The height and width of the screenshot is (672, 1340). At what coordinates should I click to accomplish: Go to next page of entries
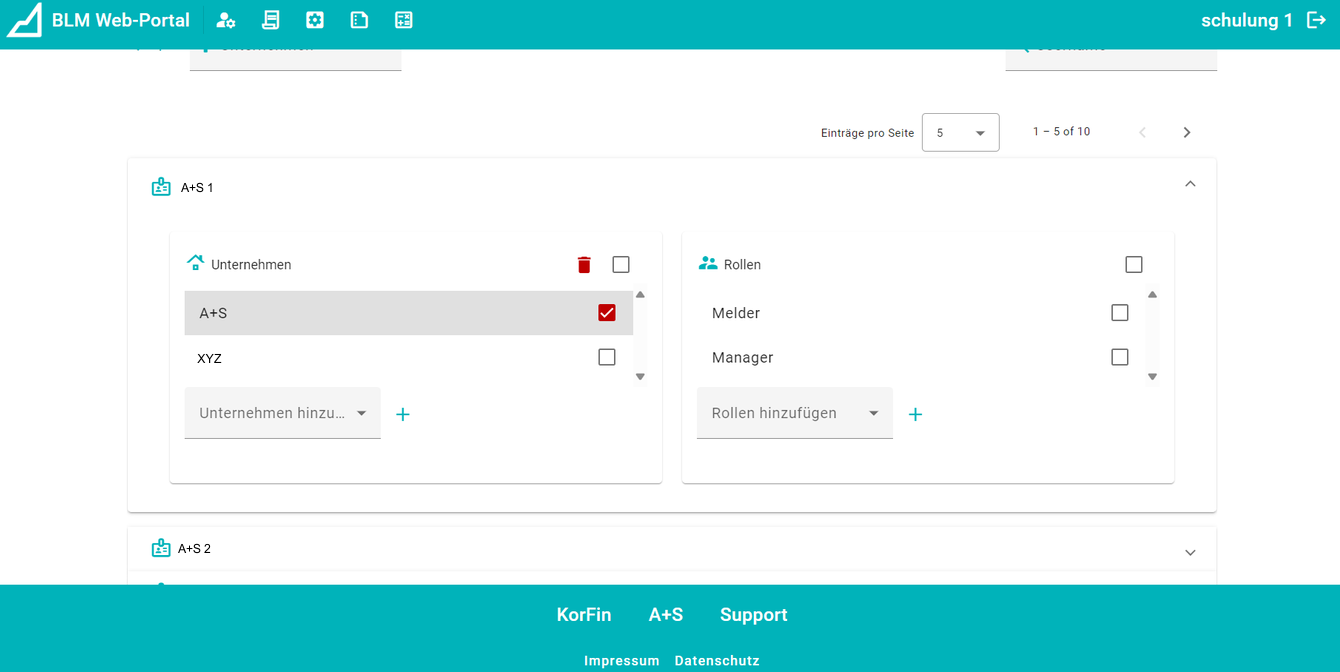1187,132
